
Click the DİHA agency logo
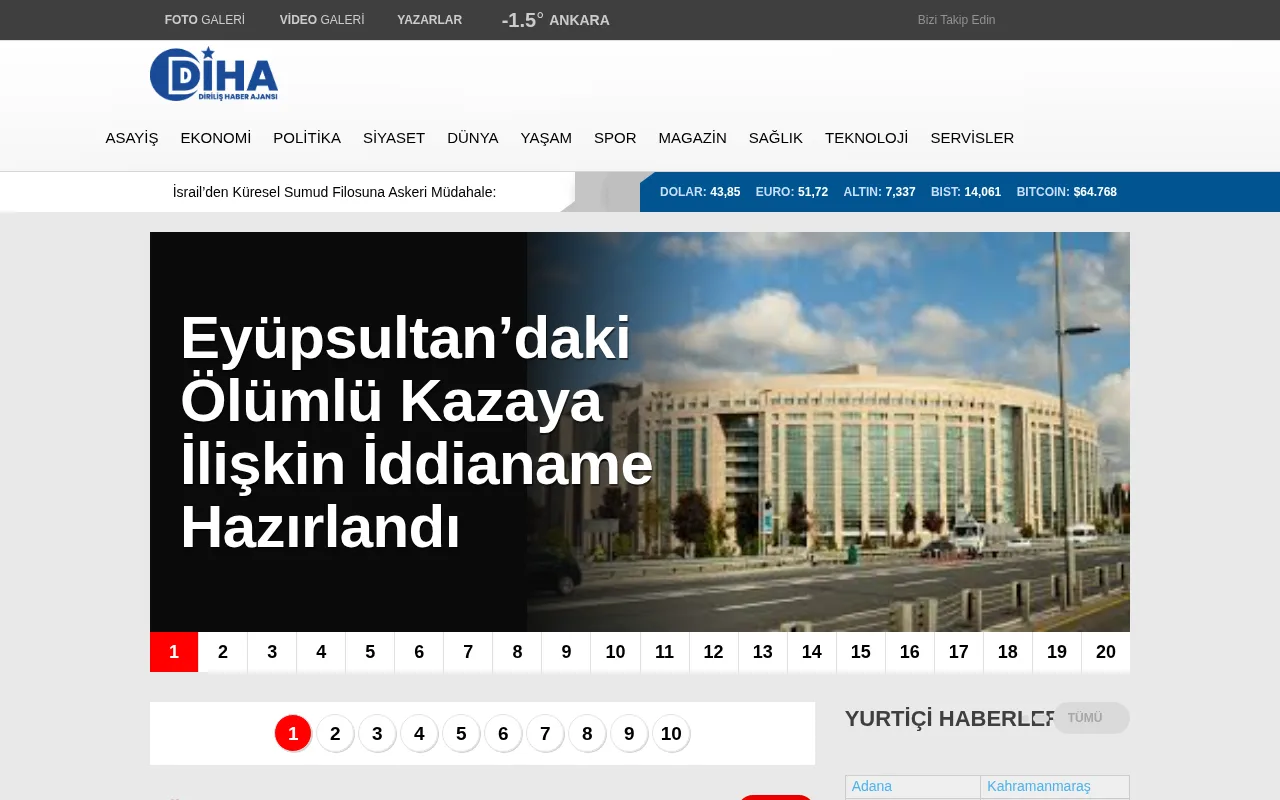click(216, 74)
